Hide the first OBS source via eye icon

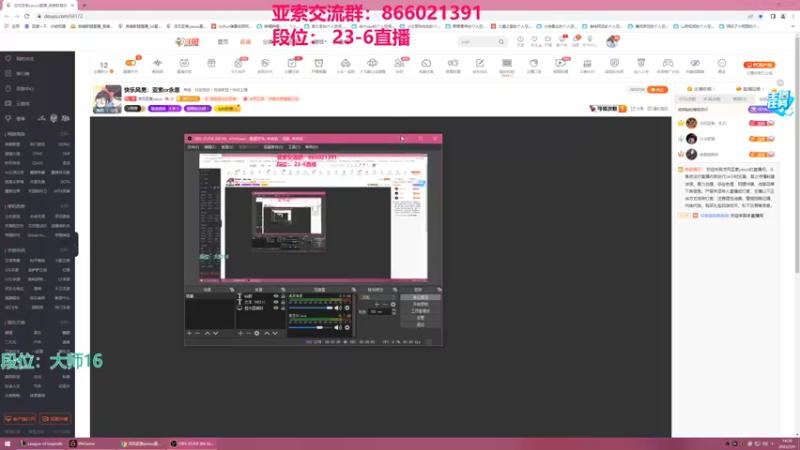(276, 296)
